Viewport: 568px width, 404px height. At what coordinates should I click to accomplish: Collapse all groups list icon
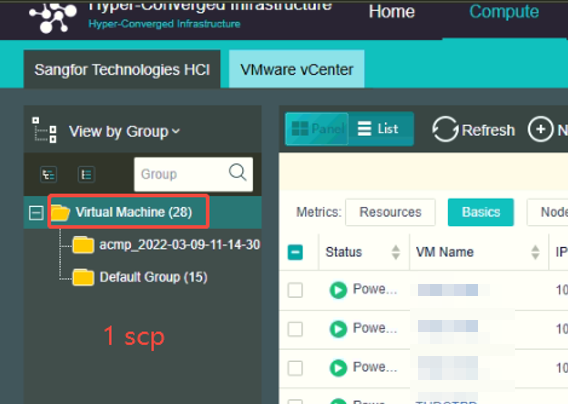[x=86, y=175]
